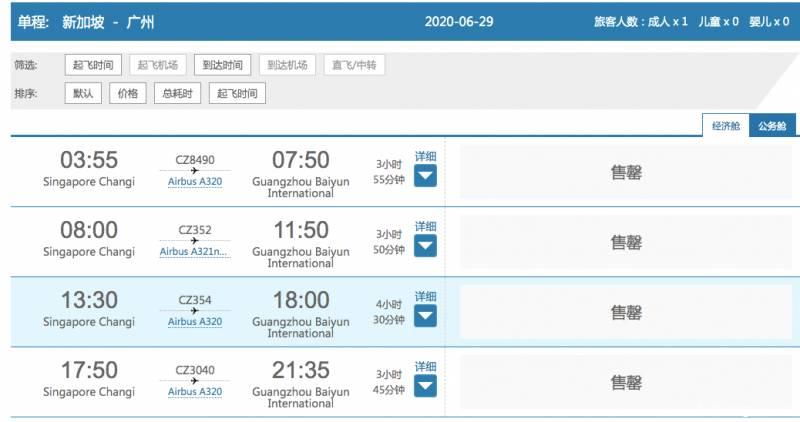Screen dimensions: 800x422
Task: Click the 售罄 cell for flight CZ354
Action: click(626, 312)
